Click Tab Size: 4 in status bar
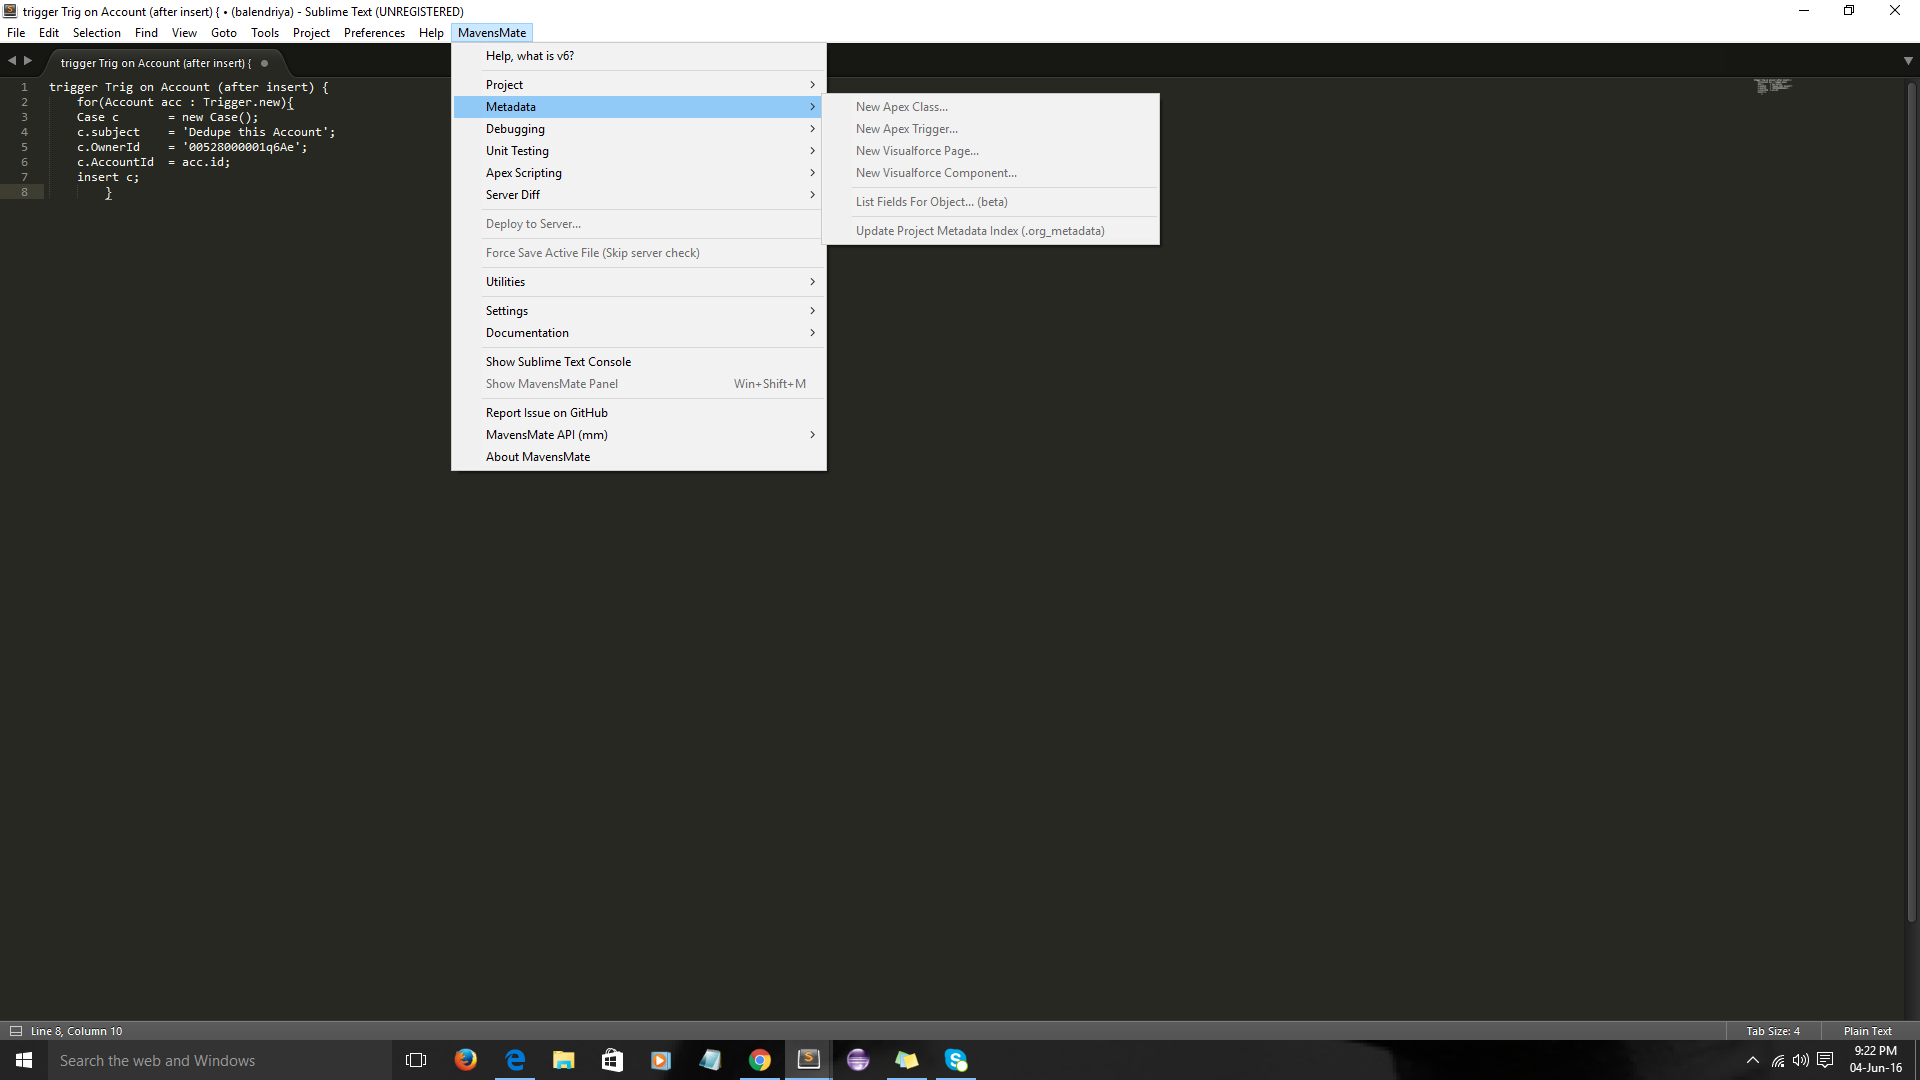1920x1080 pixels. [1772, 1031]
